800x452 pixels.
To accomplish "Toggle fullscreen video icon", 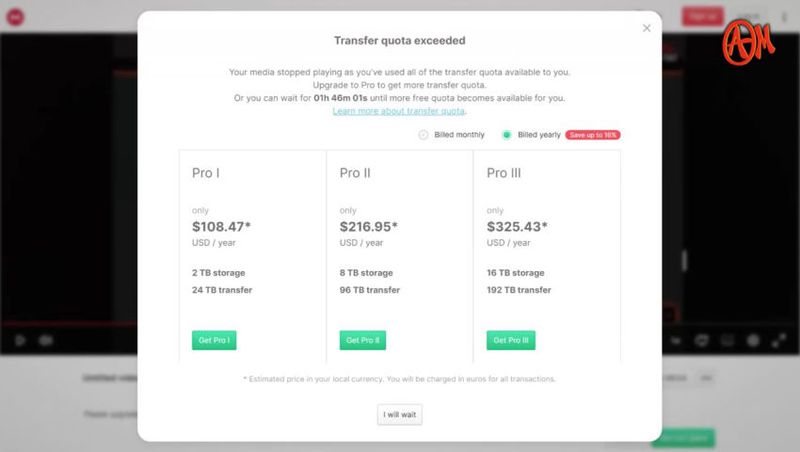I will [779, 340].
